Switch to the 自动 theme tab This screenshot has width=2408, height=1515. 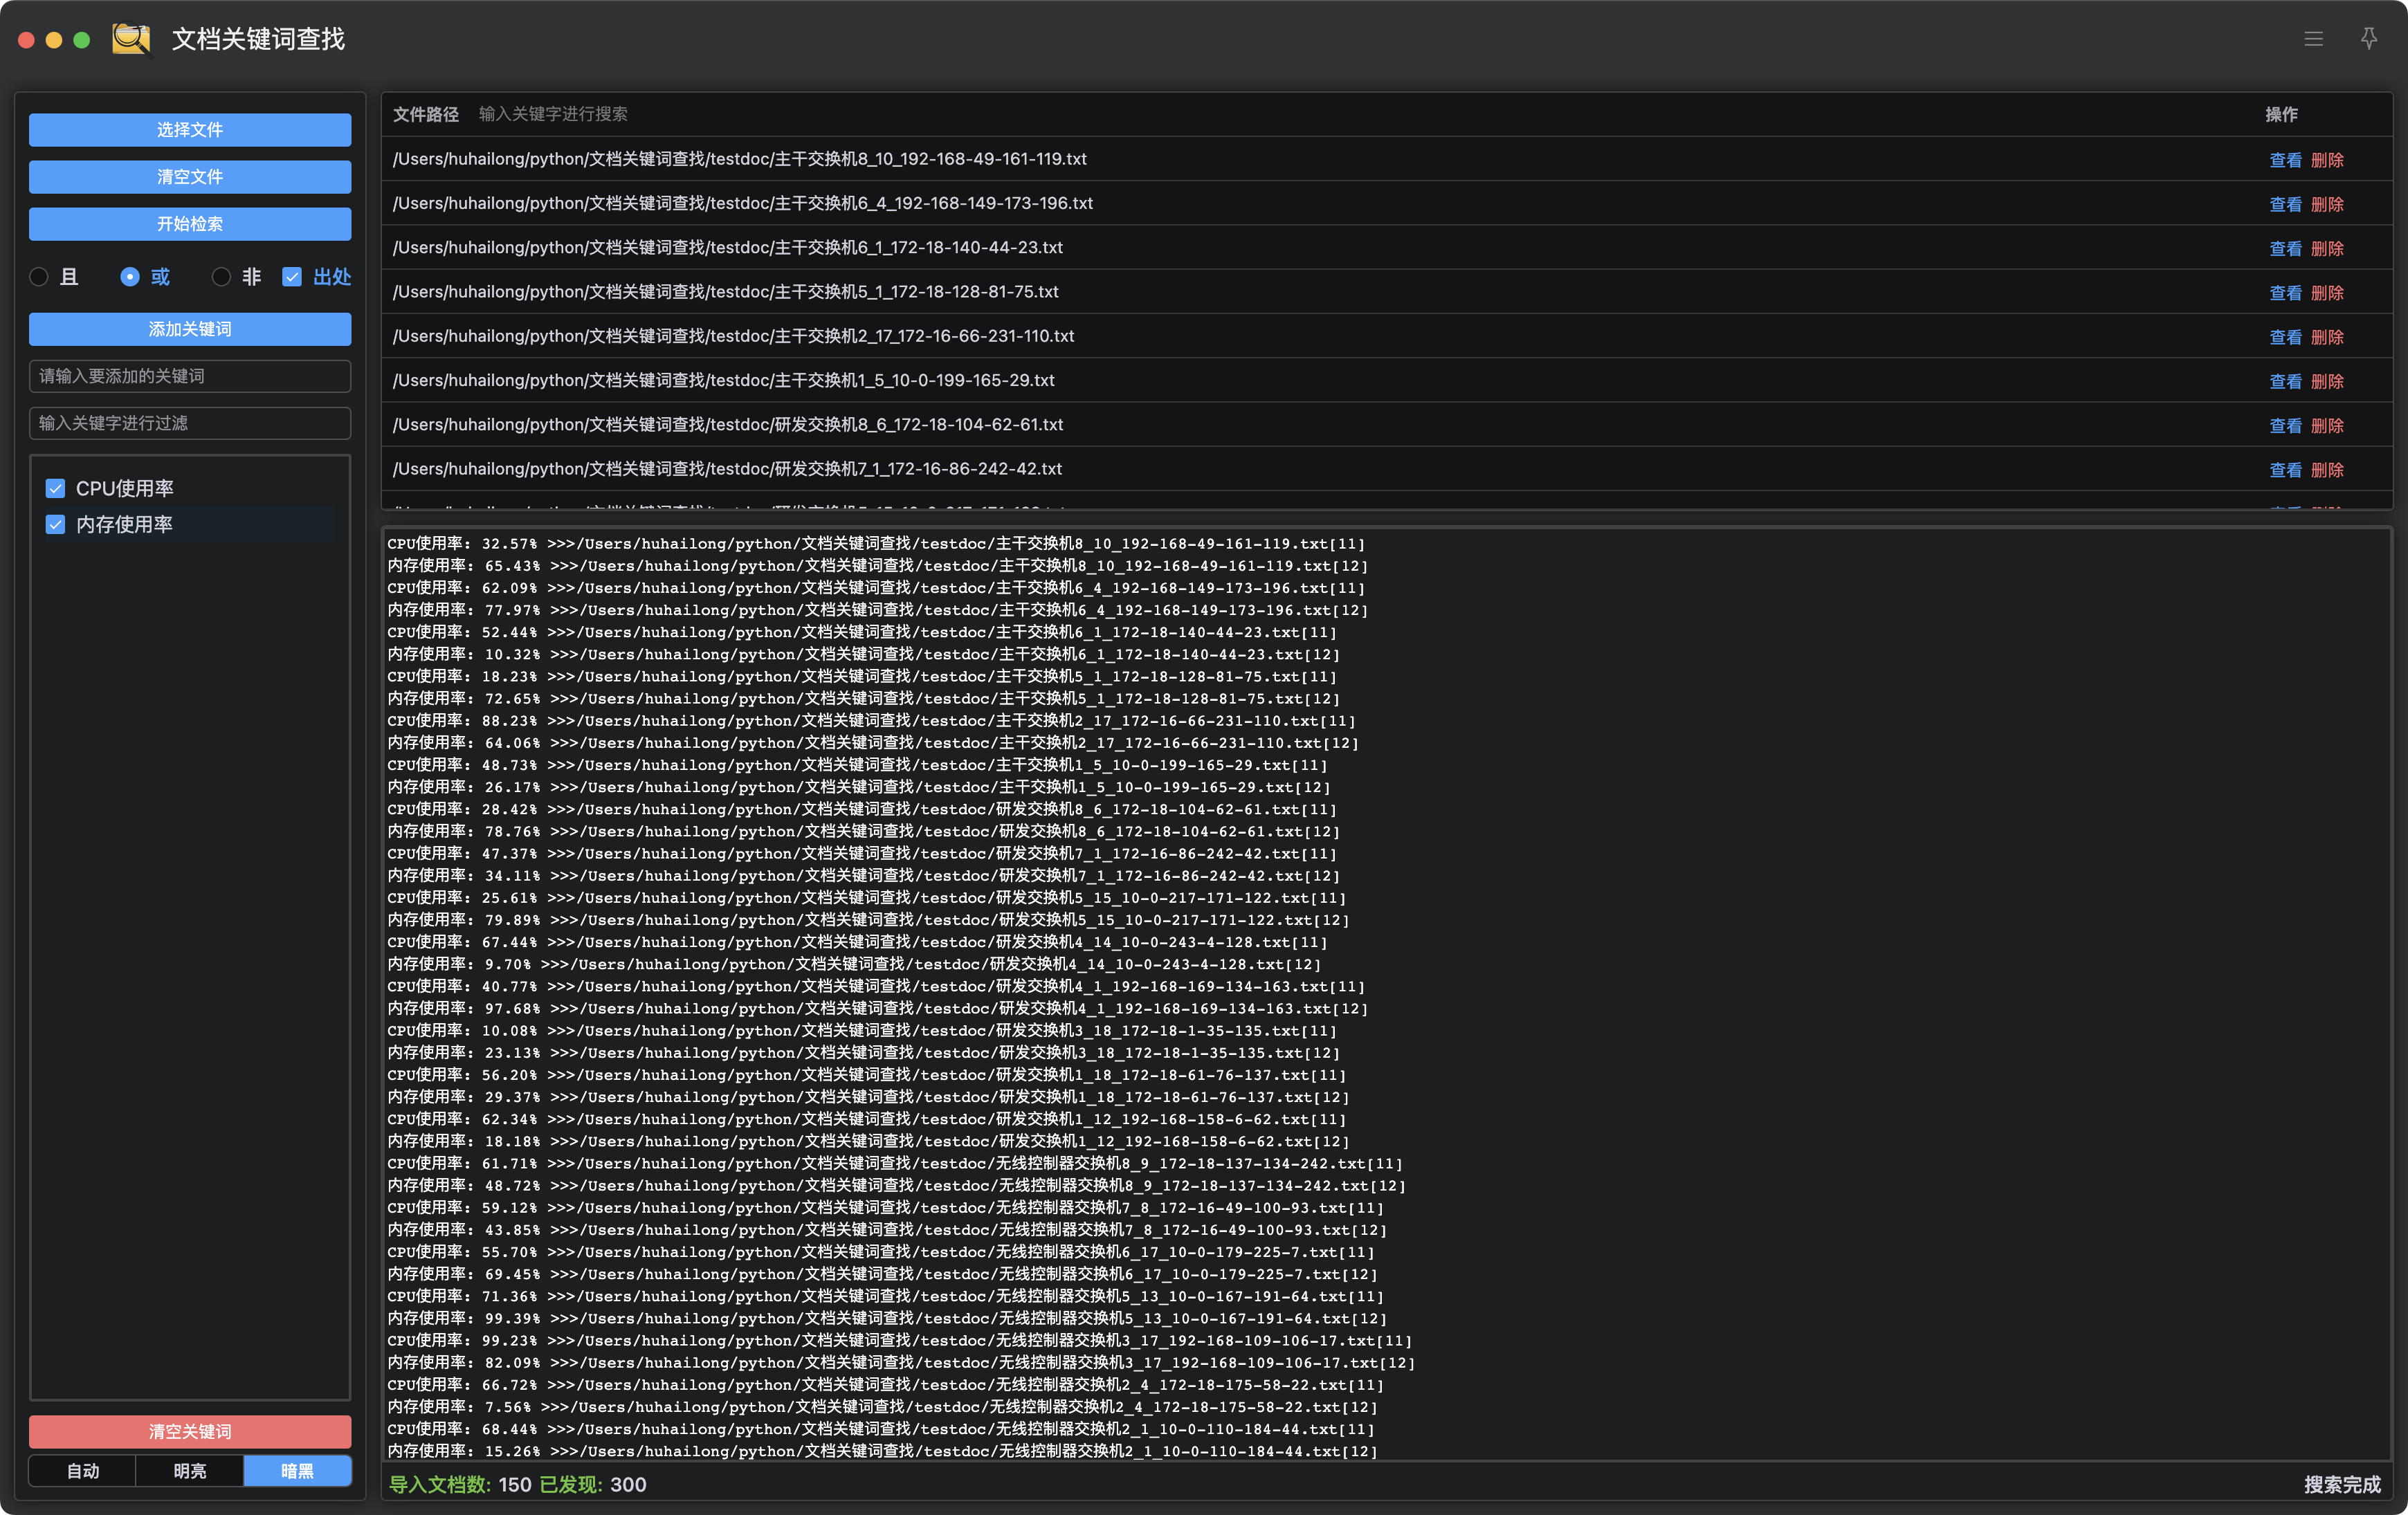(83, 1470)
